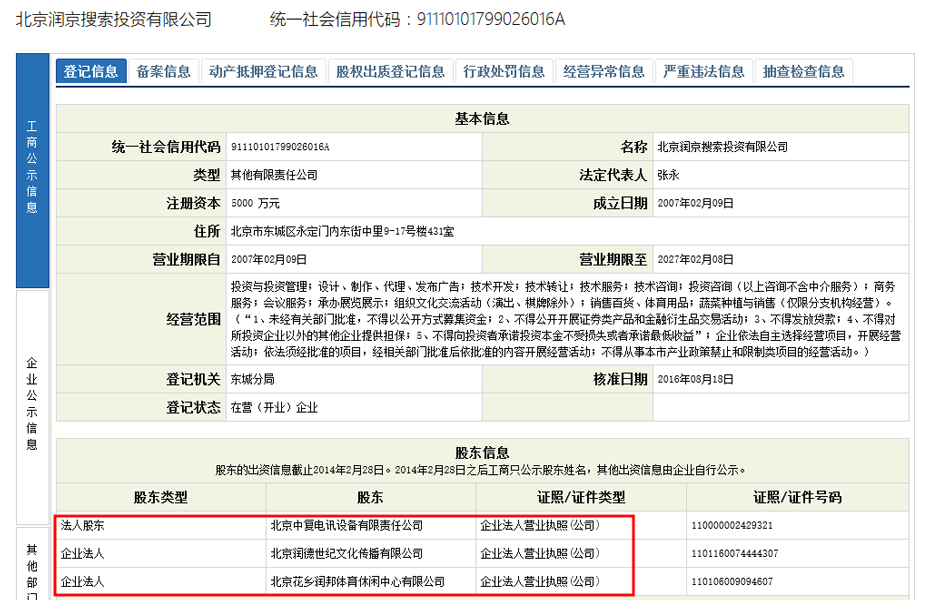Select the 登记信息 tab
930x600 pixels.
91,71
